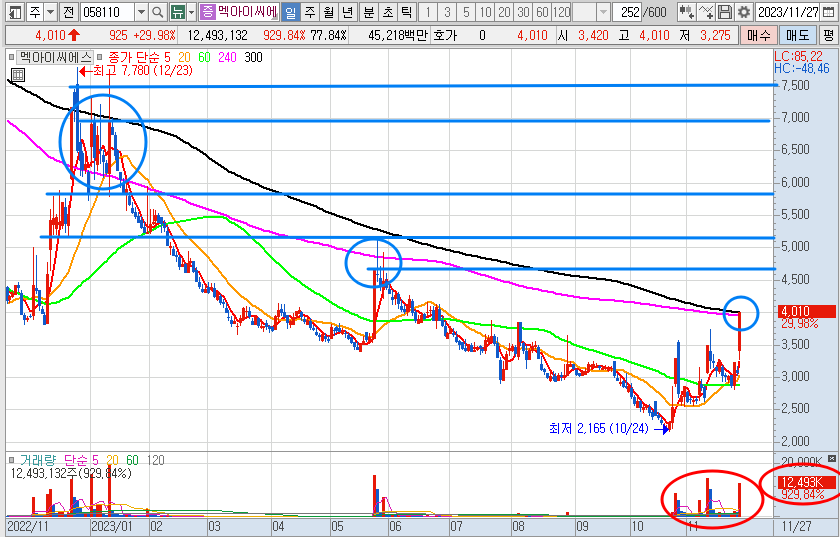The image size is (840, 537).
Task: Click the 최고 7,780 (12/23) high label
Action: 143,71
